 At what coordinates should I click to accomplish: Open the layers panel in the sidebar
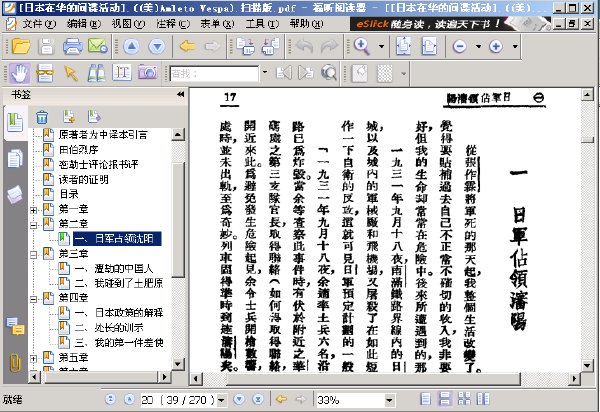pyautogui.click(x=15, y=194)
